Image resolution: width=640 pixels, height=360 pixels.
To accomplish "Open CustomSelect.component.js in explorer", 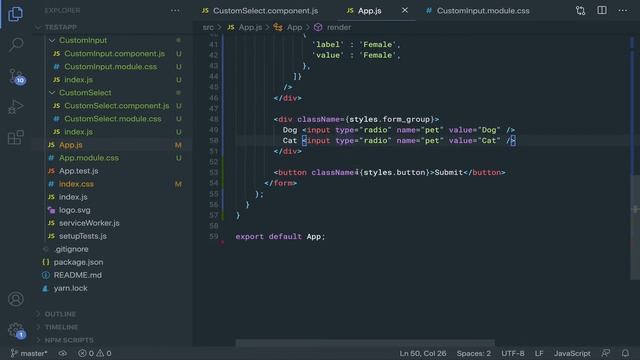I will pos(116,106).
